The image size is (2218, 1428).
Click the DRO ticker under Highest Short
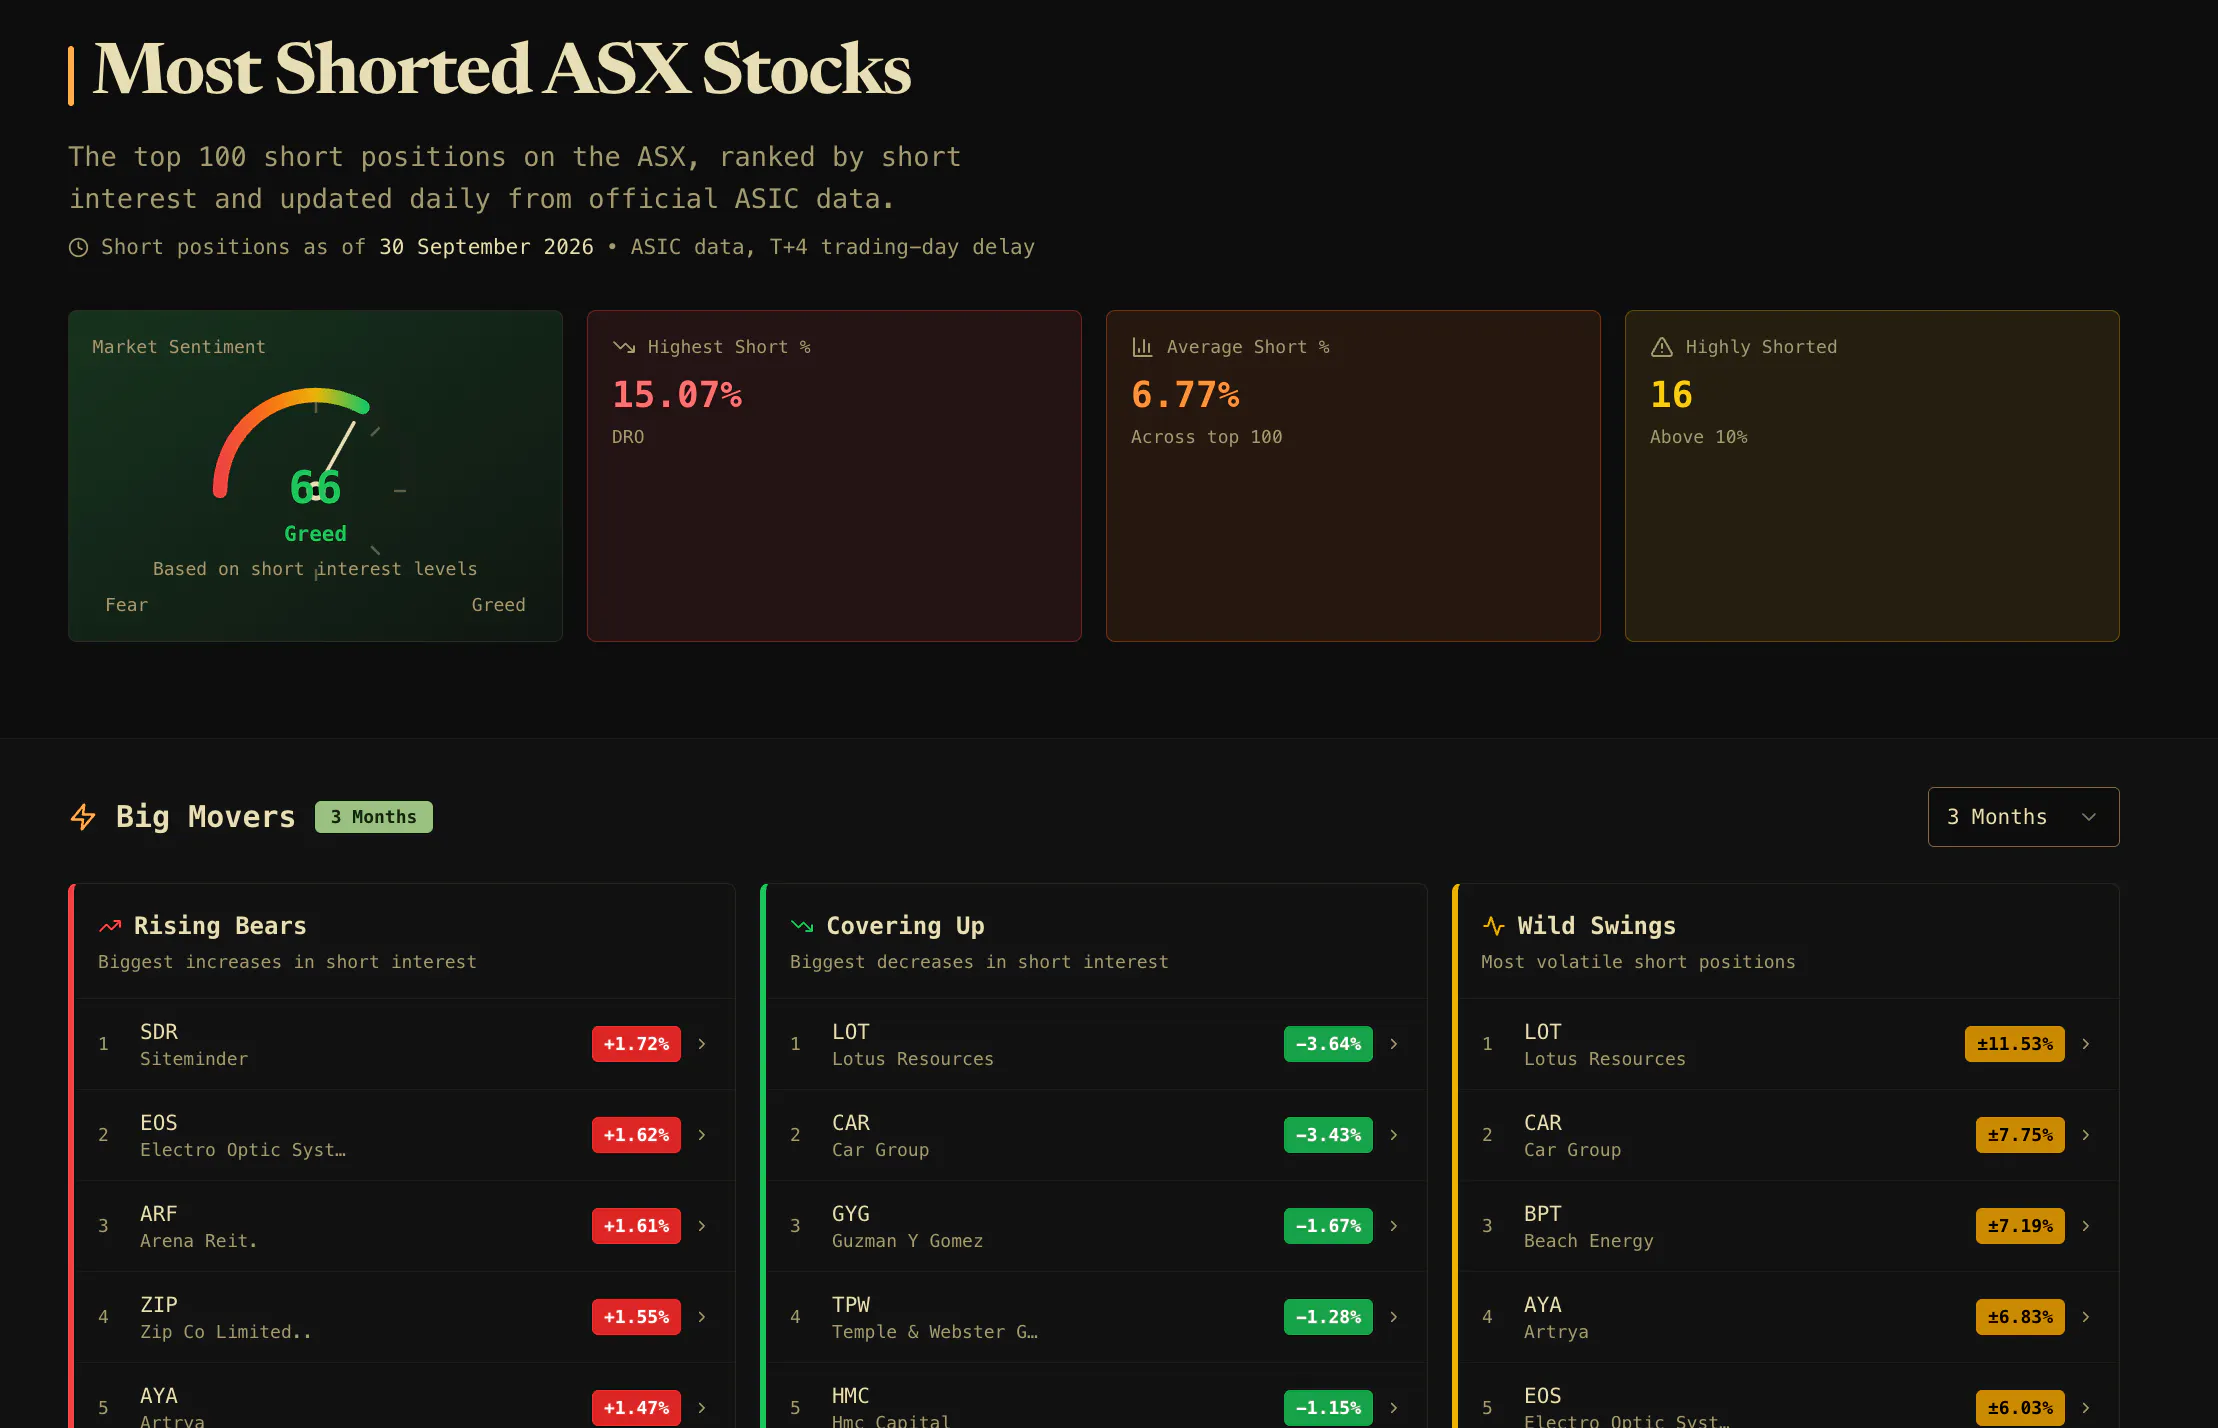628,437
